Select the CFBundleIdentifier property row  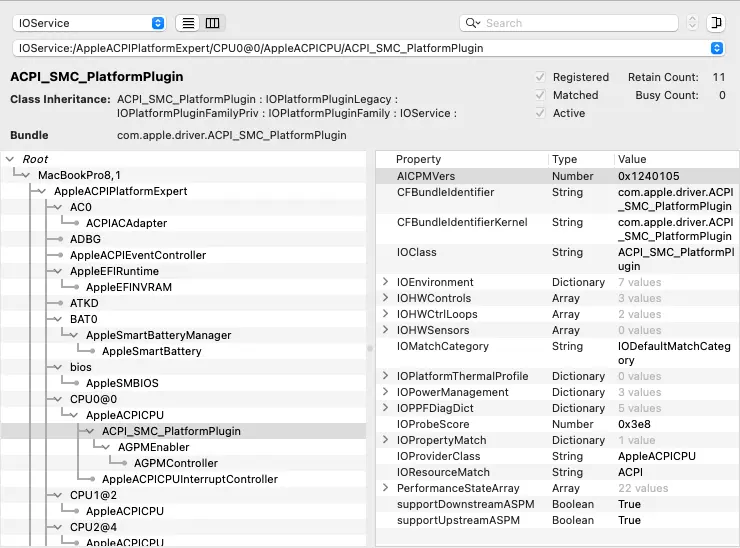(x=557, y=199)
